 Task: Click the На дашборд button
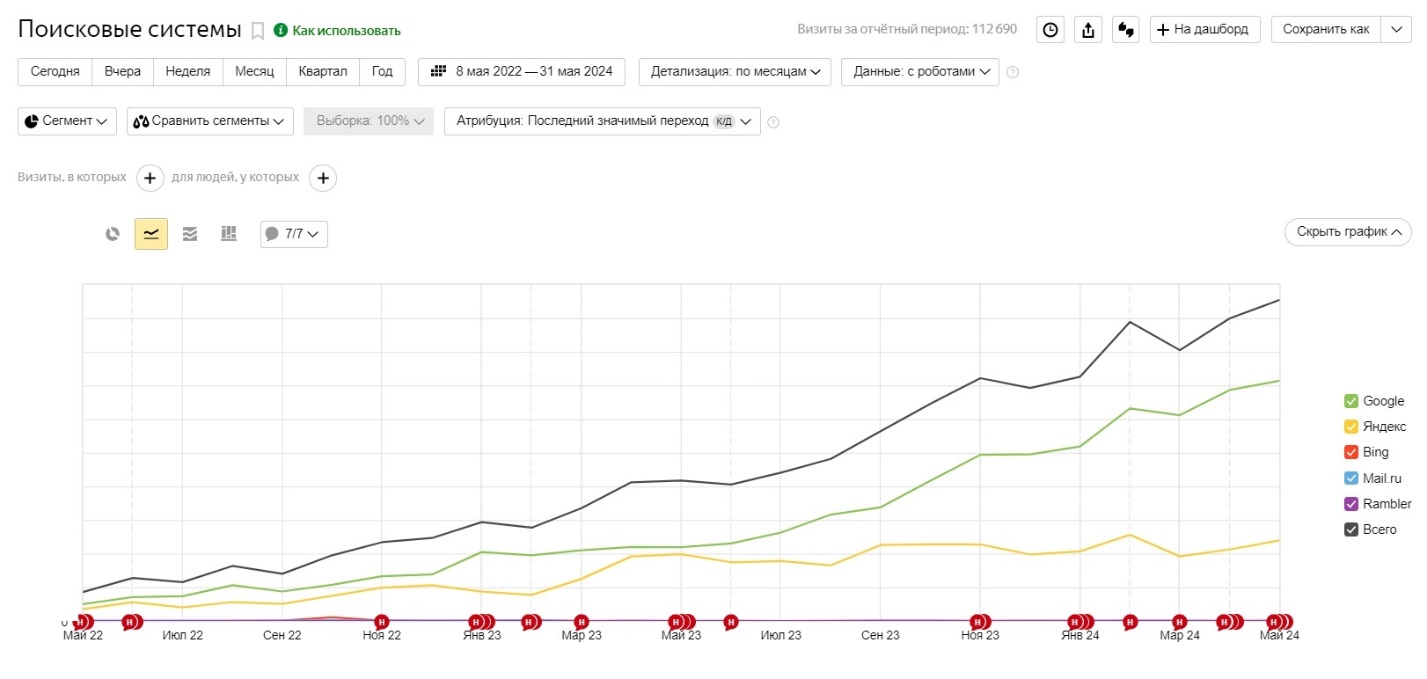(1205, 30)
